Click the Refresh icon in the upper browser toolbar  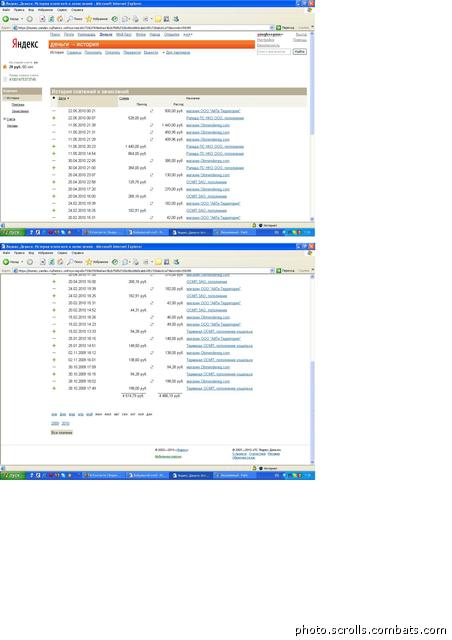click(51, 19)
